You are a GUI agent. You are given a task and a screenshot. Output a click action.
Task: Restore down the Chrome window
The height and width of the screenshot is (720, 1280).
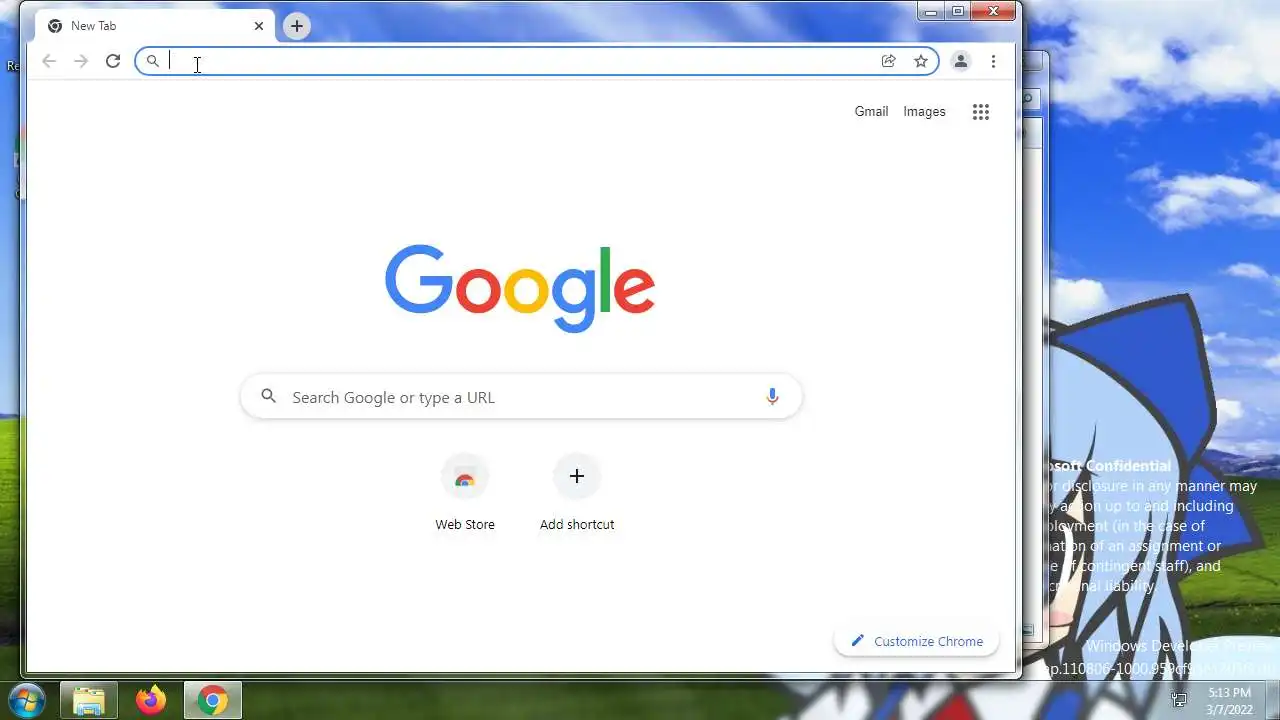958,12
